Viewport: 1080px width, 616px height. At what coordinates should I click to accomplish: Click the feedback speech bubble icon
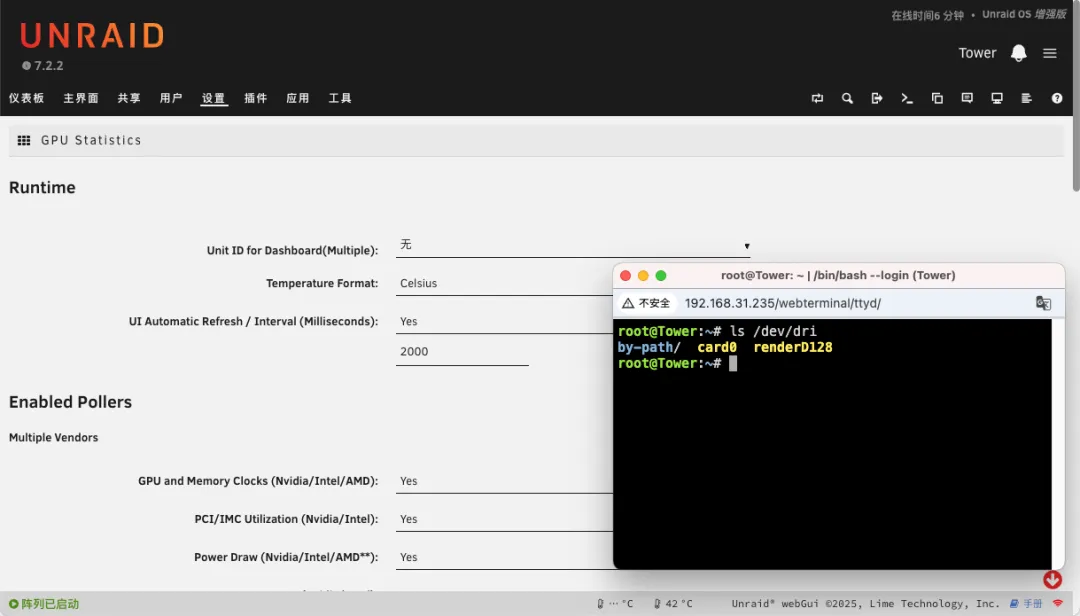coord(967,98)
